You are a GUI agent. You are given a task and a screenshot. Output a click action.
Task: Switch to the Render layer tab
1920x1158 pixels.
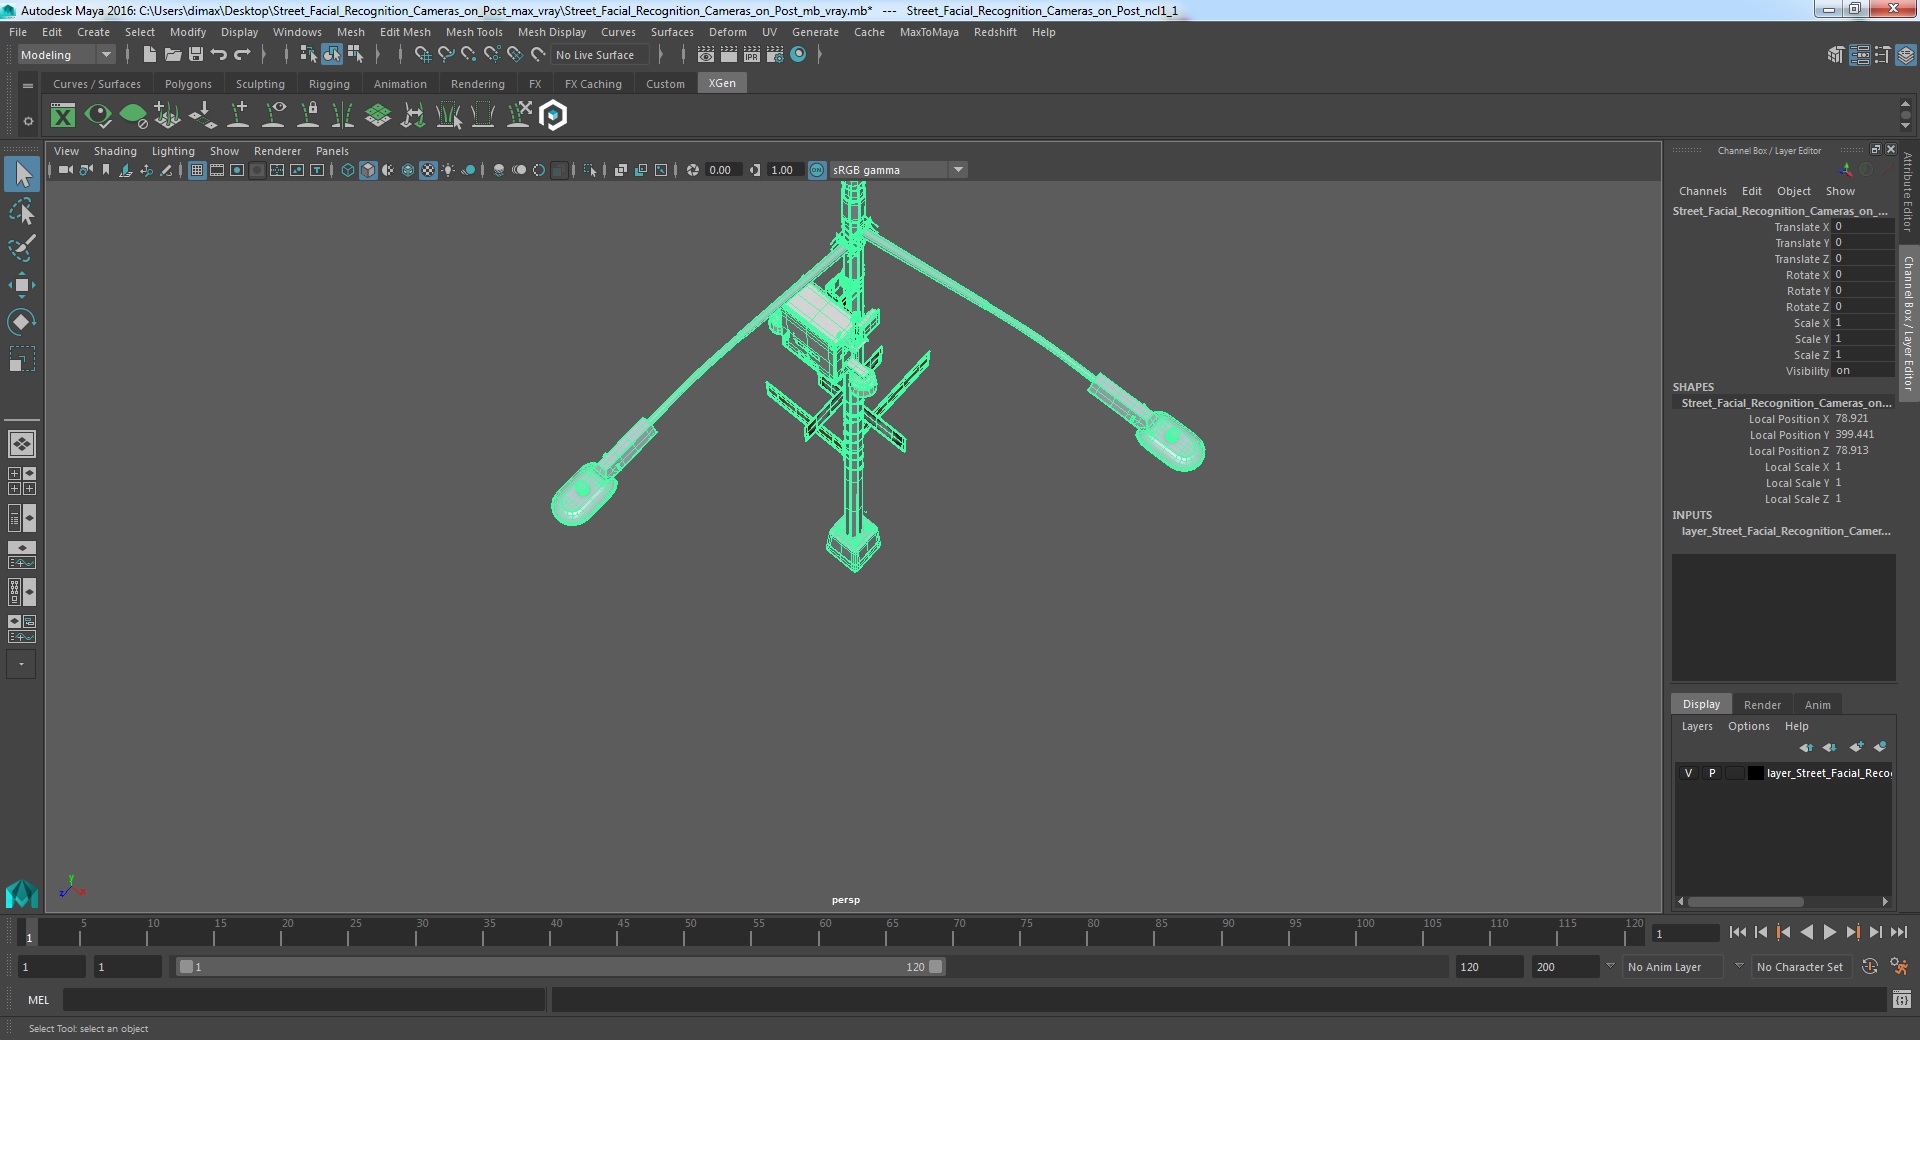click(1762, 705)
